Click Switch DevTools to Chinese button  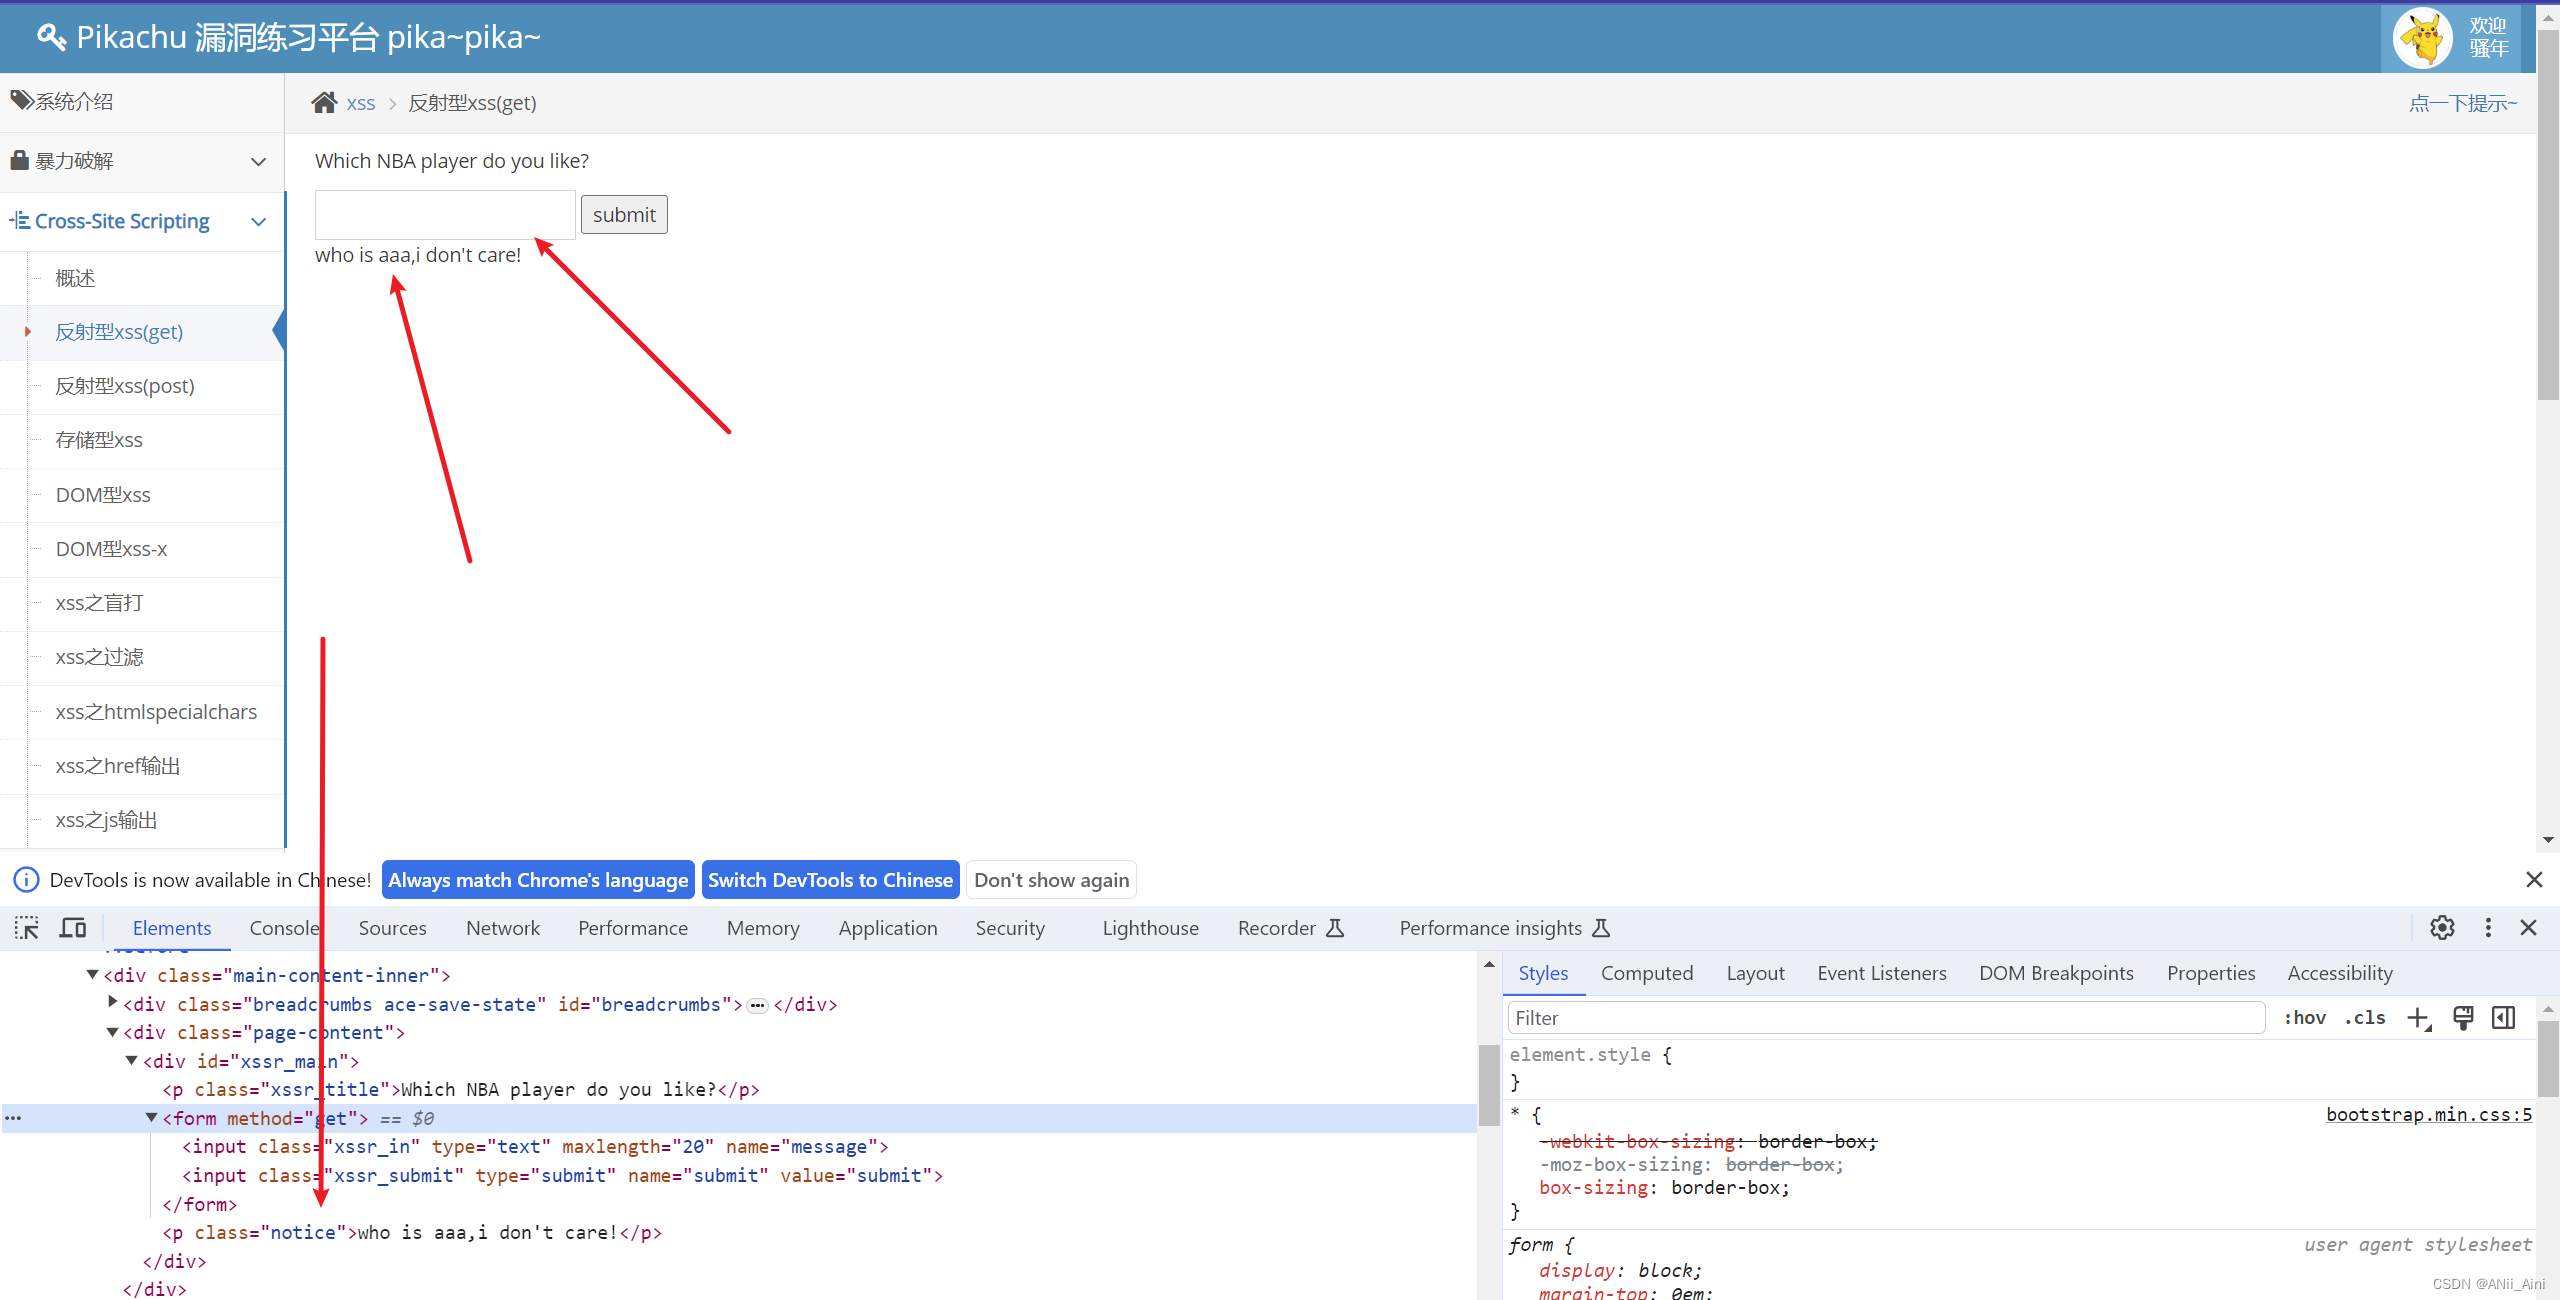830,880
